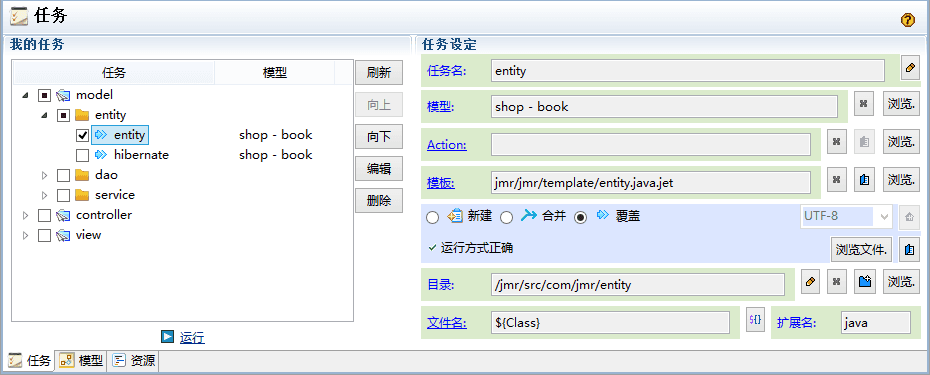Switch to the 资源 bottom tab

tap(134, 360)
